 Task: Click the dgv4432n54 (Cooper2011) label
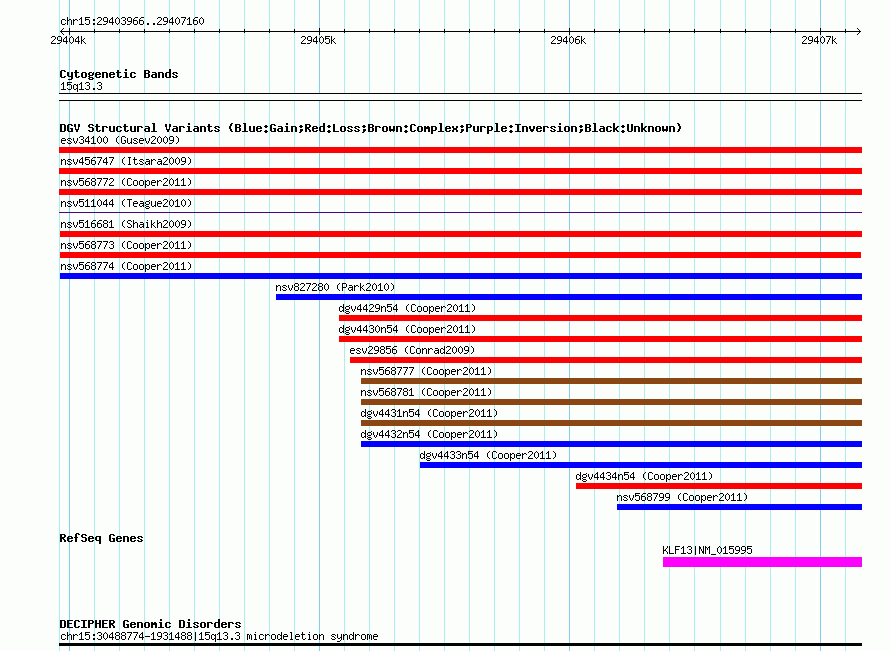429,434
